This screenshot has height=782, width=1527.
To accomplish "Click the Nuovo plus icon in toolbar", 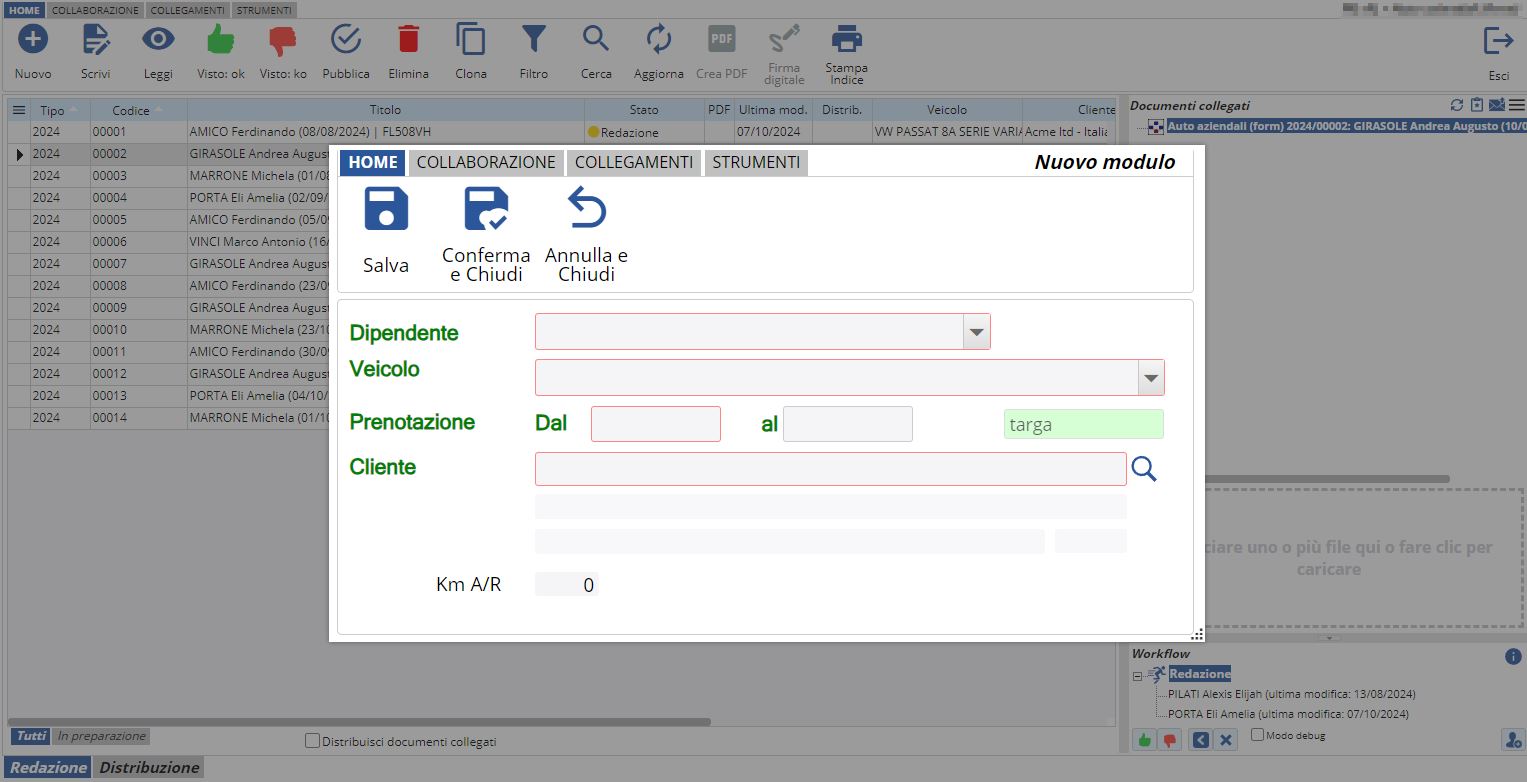I will (33, 40).
